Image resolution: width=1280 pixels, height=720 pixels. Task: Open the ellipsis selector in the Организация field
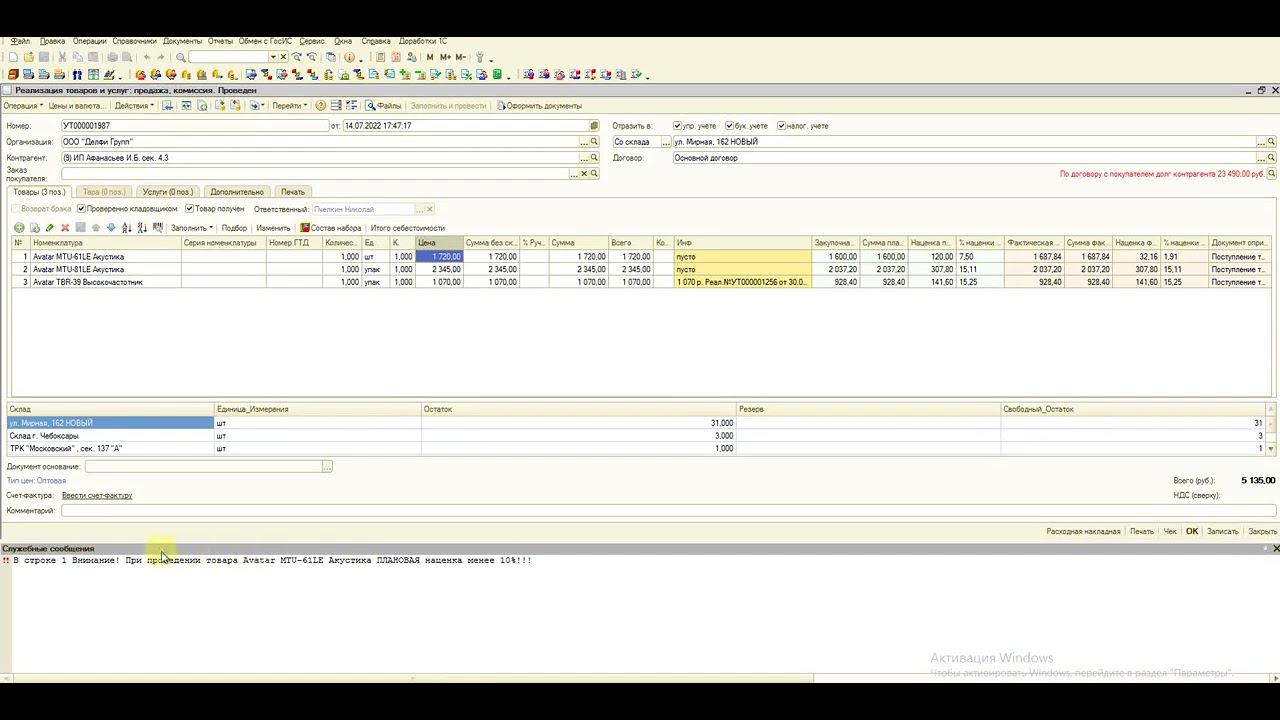[585, 142]
